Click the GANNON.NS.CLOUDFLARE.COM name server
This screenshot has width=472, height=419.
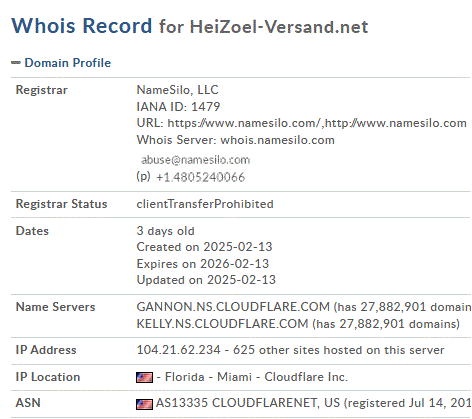(233, 307)
